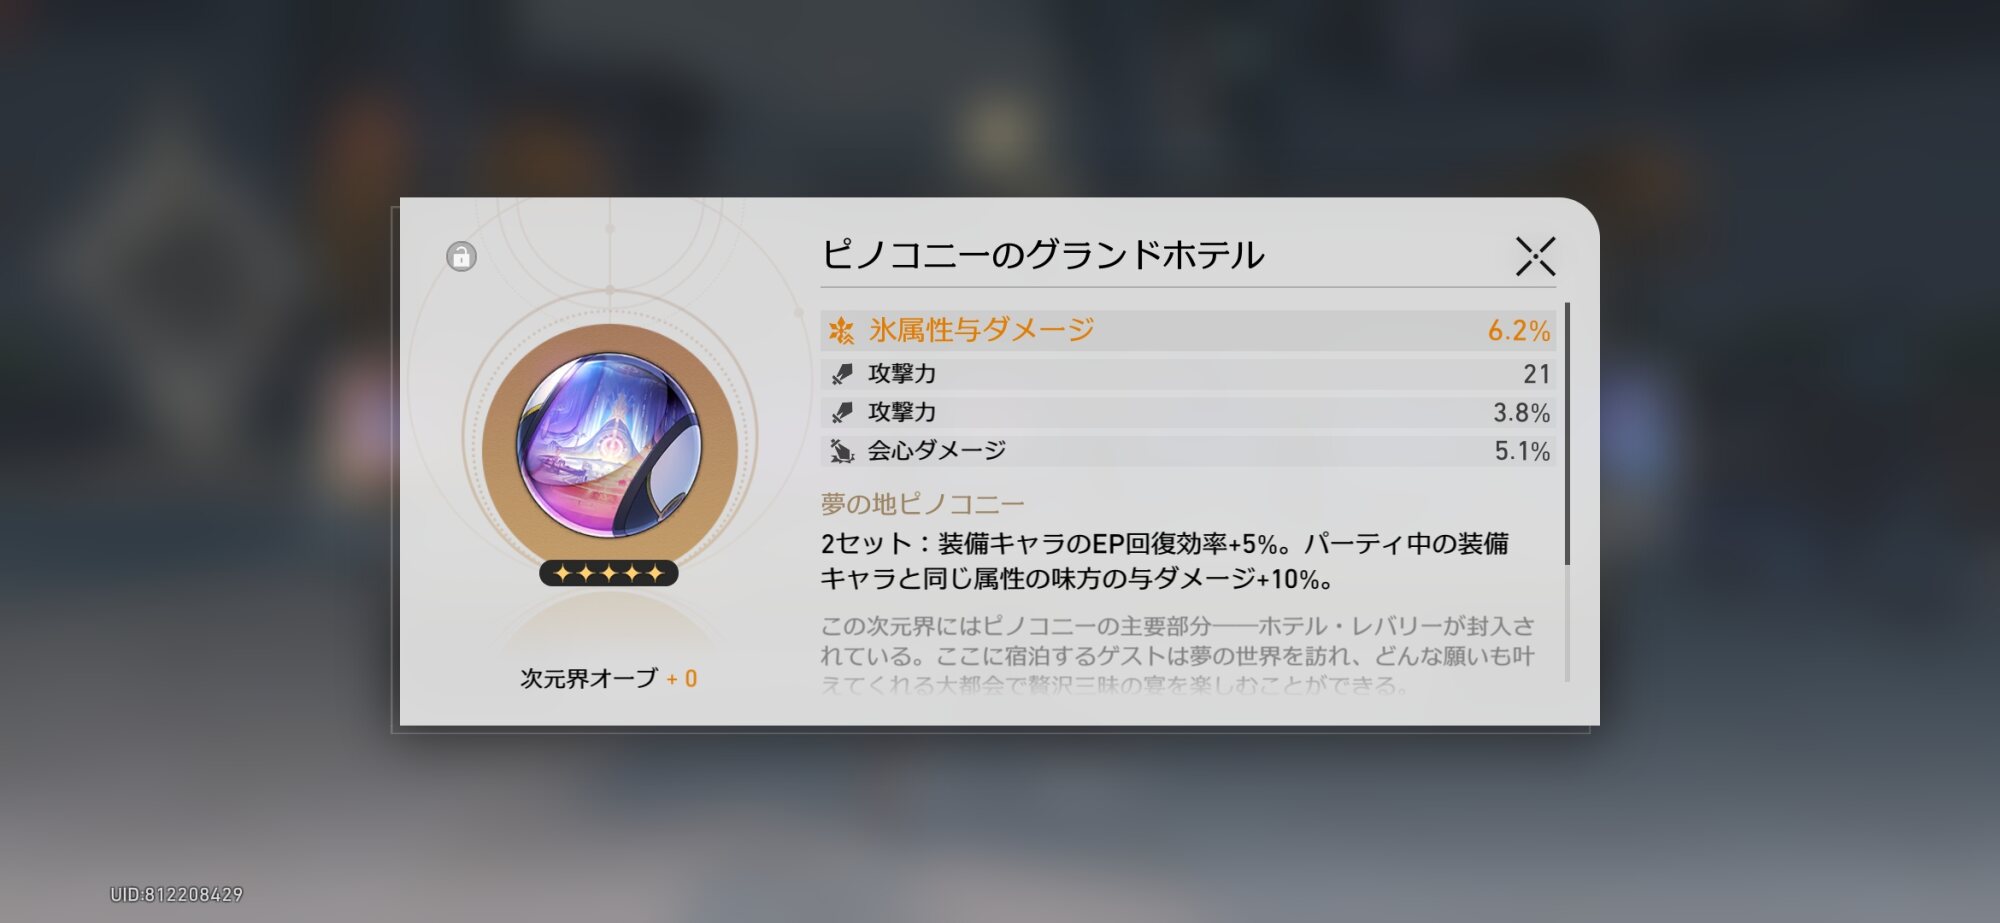Click the ピノコニーのグランドホテル title
This screenshot has height=923, width=2000.
tap(1042, 255)
